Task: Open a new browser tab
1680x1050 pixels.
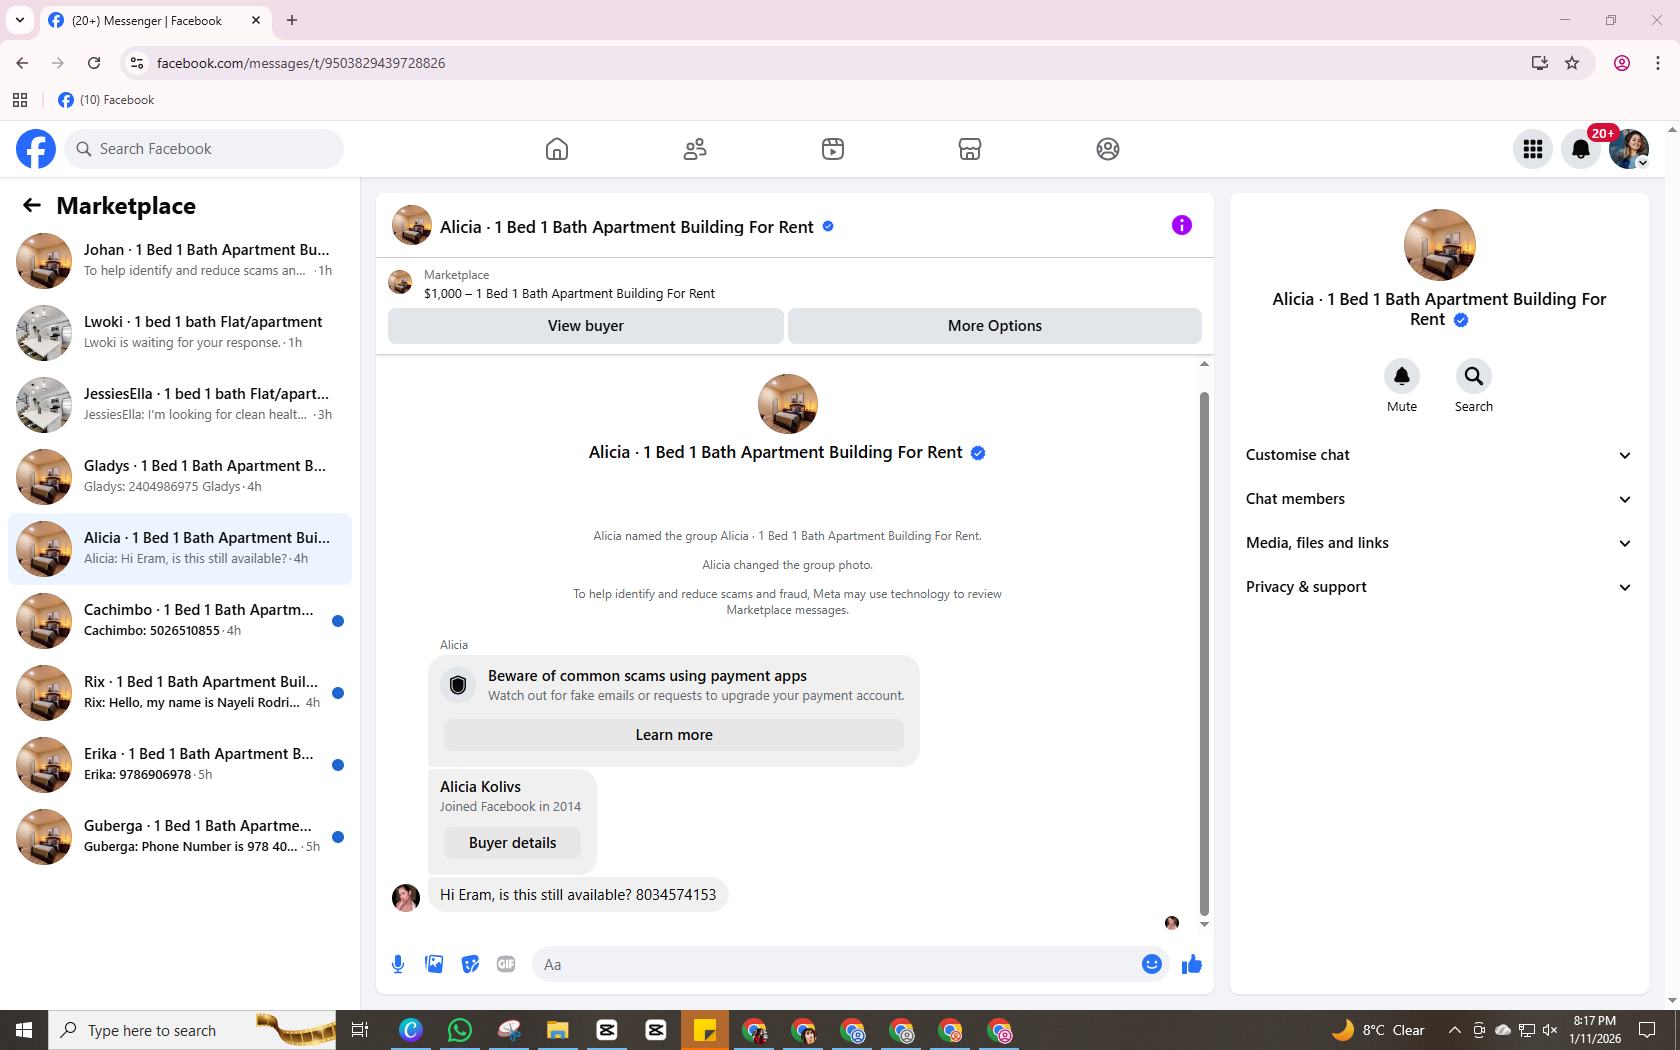Action: pyautogui.click(x=292, y=20)
